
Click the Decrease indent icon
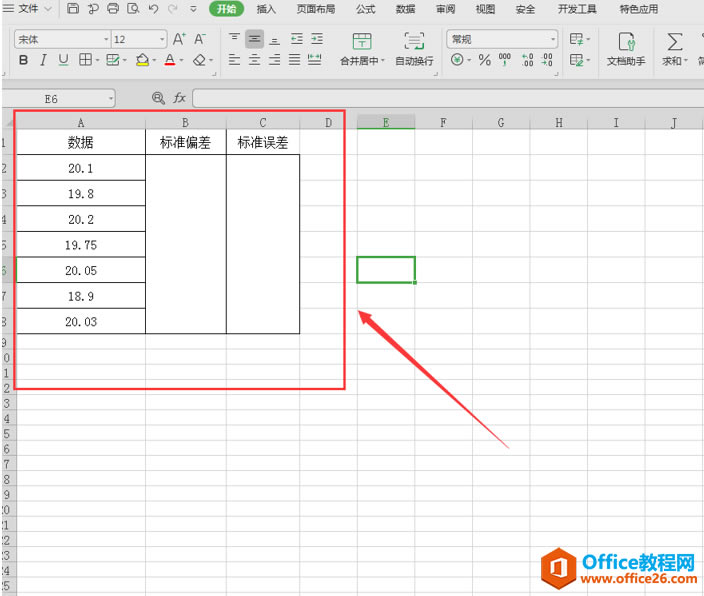pyautogui.click(x=297, y=39)
